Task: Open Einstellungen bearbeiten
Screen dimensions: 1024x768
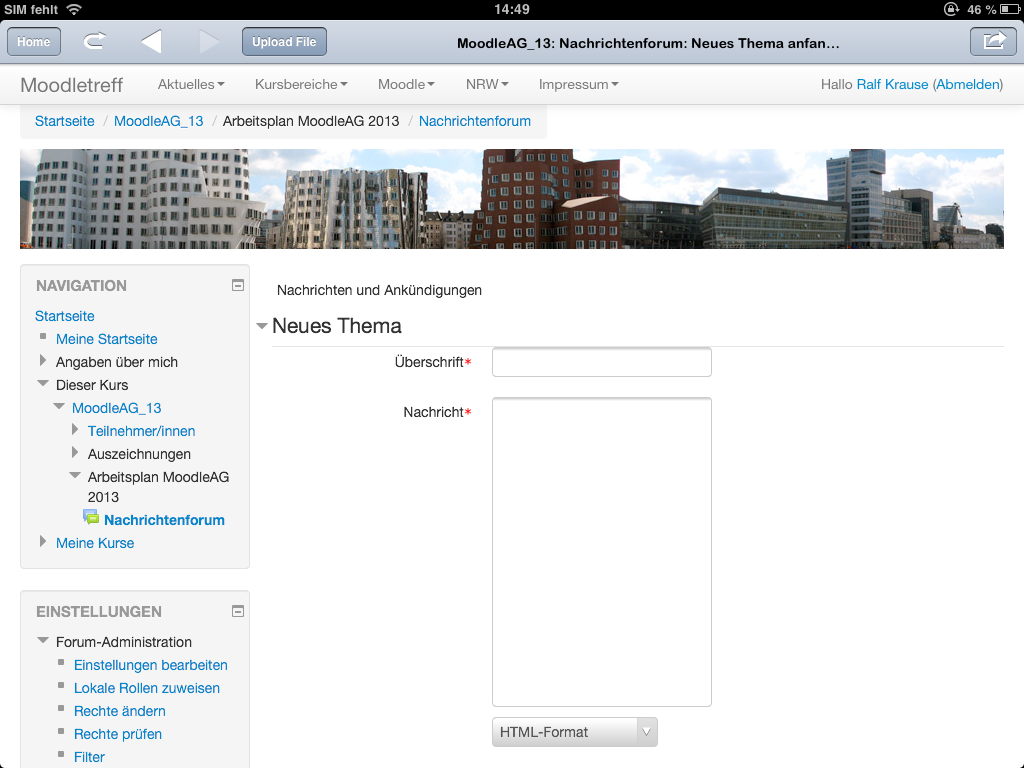Action: click(150, 665)
